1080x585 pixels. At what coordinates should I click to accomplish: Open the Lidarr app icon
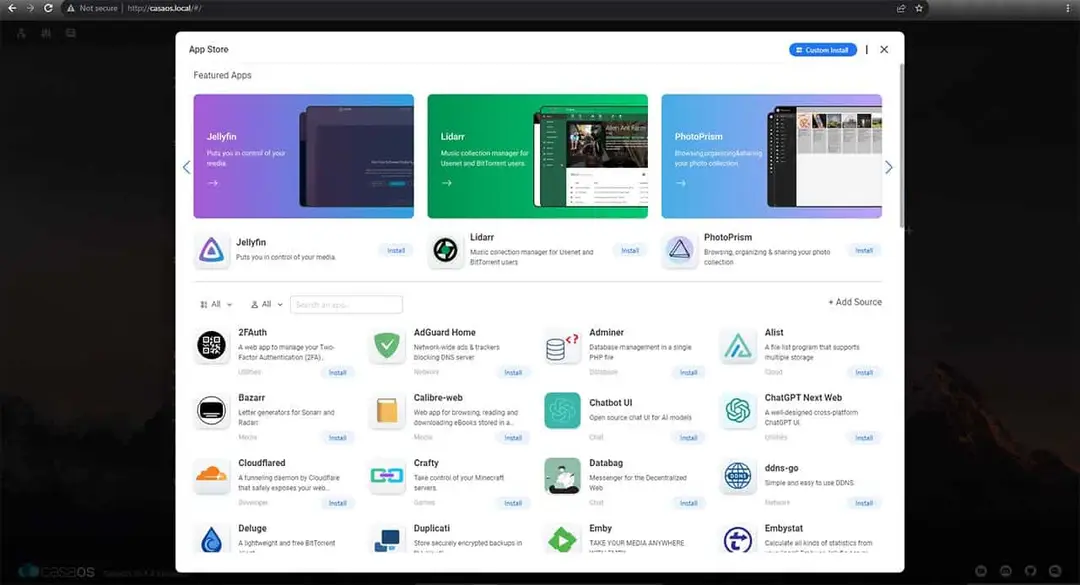(x=446, y=250)
